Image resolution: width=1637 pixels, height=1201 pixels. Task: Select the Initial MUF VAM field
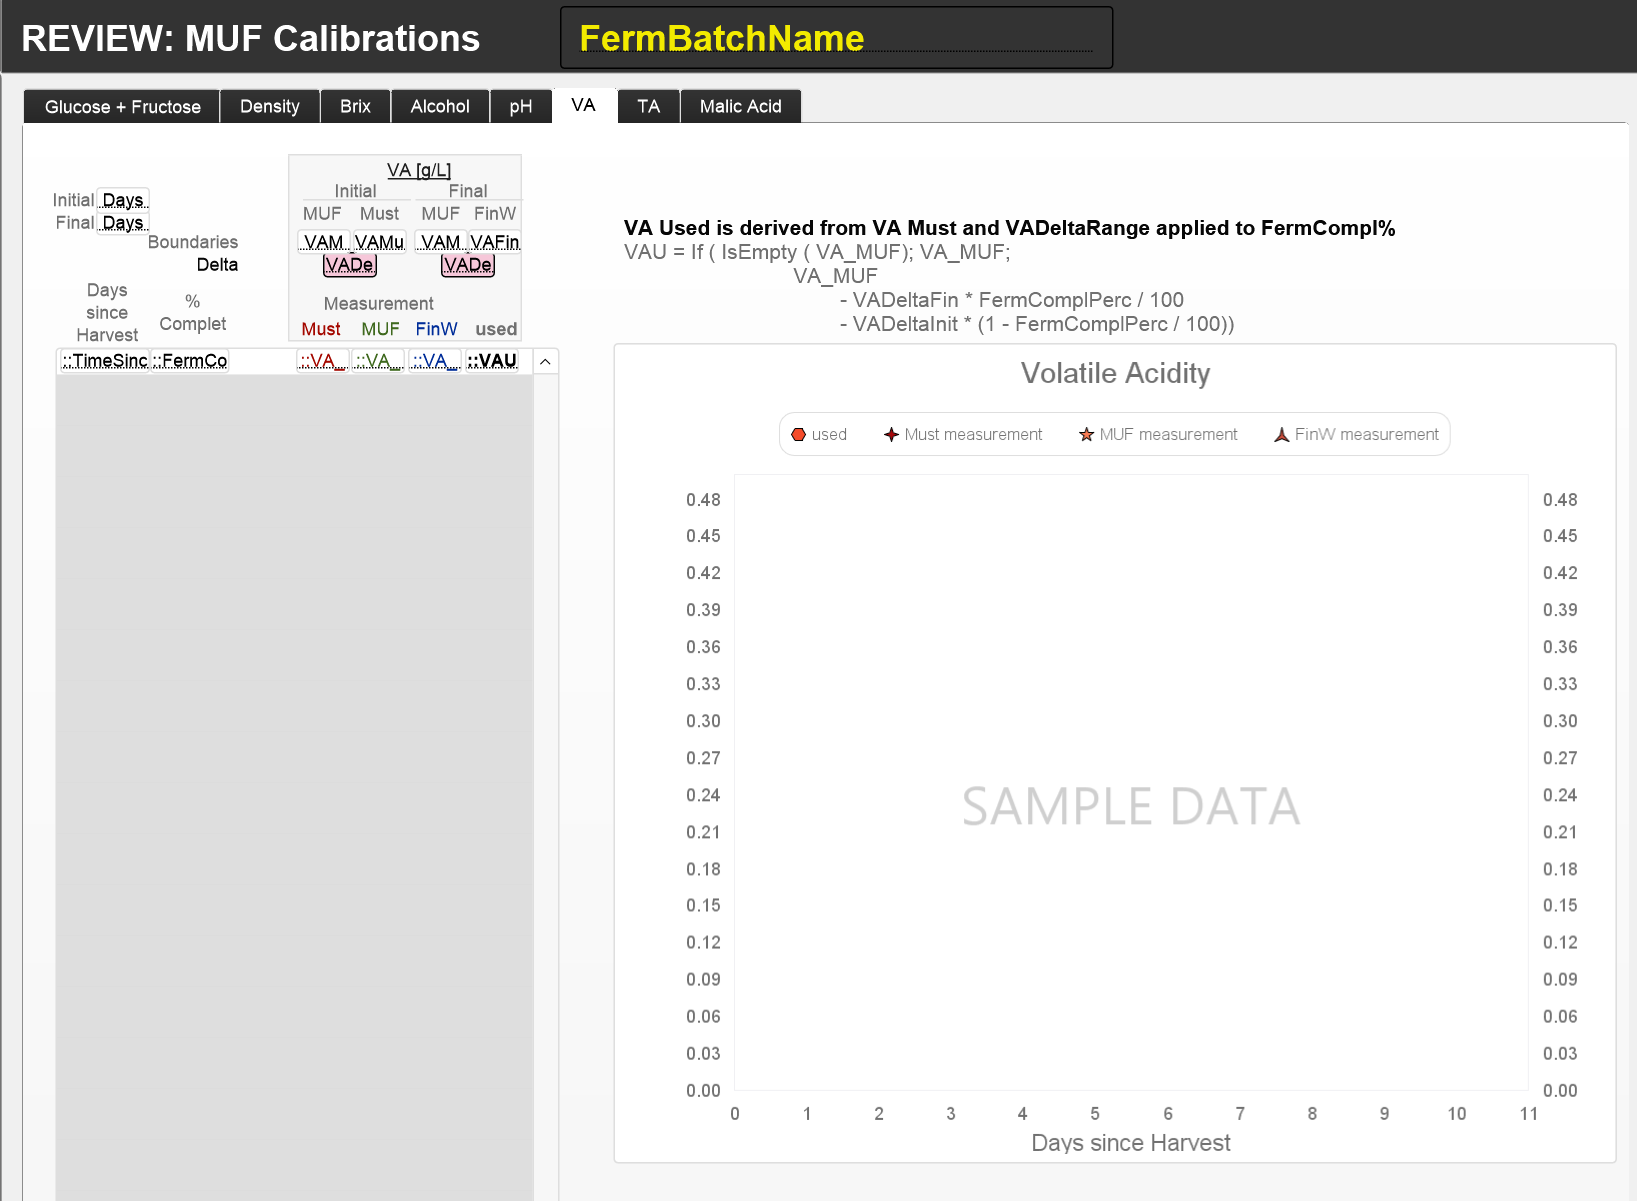pyautogui.click(x=324, y=242)
